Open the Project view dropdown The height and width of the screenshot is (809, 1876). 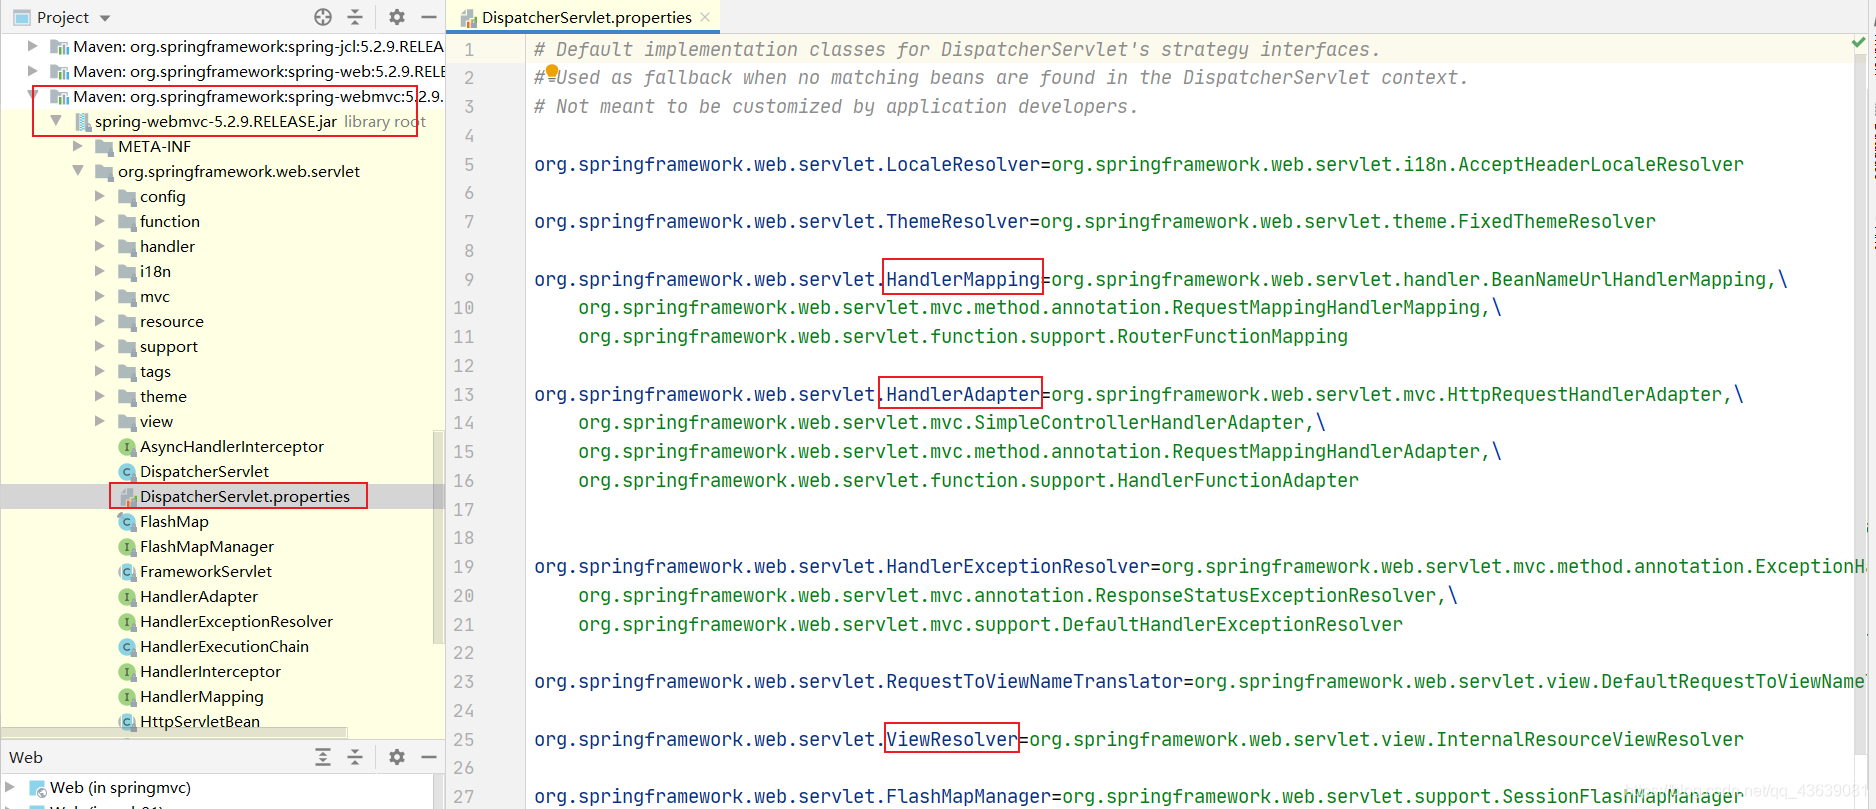click(x=105, y=18)
